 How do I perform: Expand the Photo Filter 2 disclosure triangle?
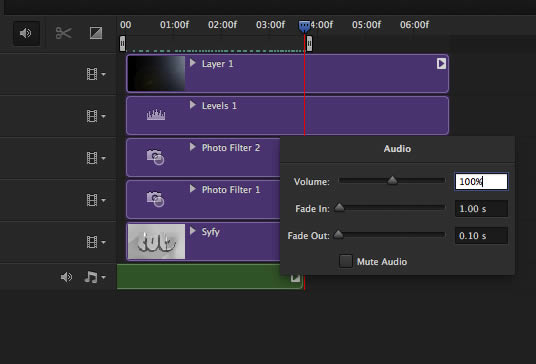point(193,147)
